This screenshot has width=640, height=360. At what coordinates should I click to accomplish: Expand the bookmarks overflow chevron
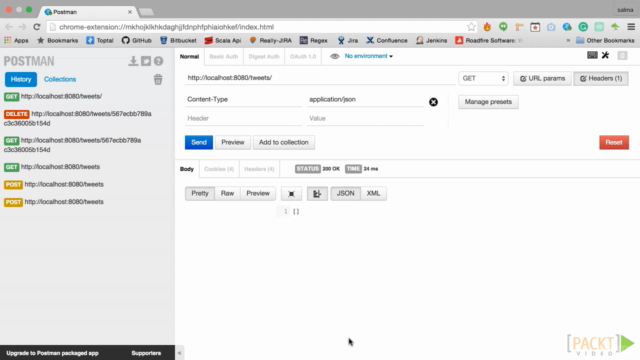tap(568, 40)
